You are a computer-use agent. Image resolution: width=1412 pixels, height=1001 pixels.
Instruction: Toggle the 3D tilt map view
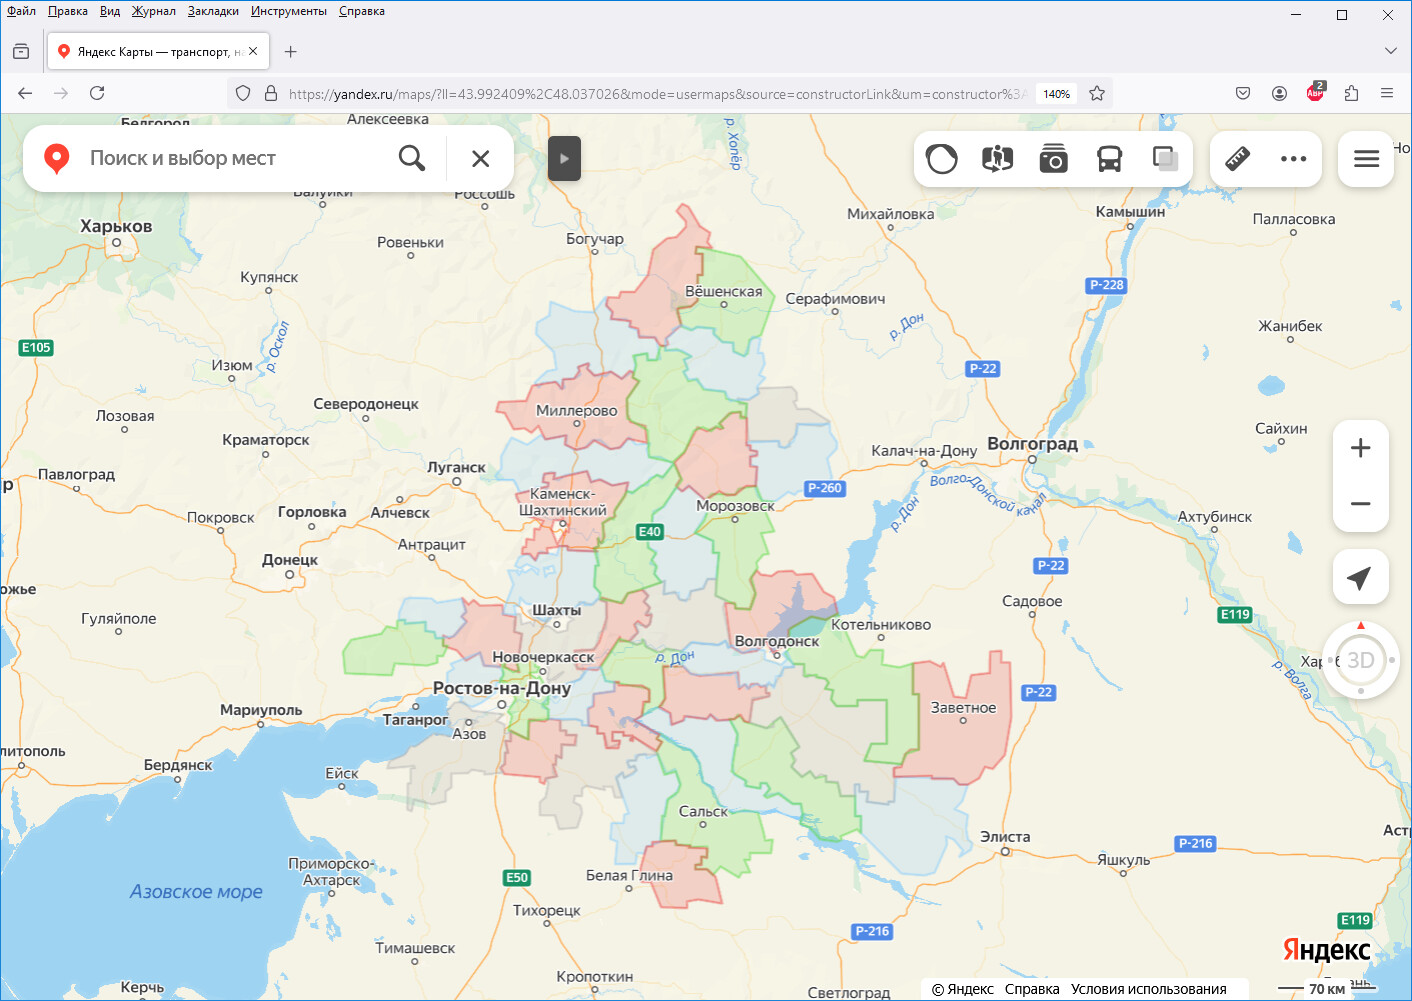1360,660
